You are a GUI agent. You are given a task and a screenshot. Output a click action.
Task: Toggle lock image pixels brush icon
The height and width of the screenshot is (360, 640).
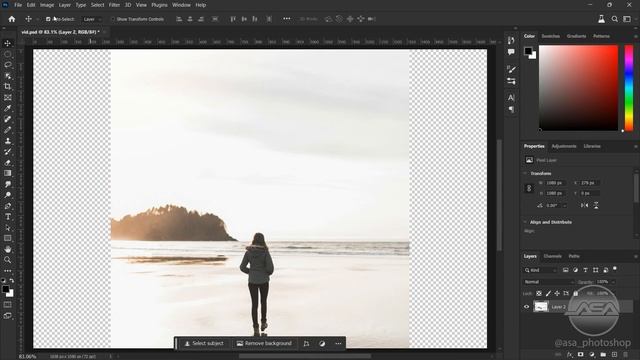(548, 293)
